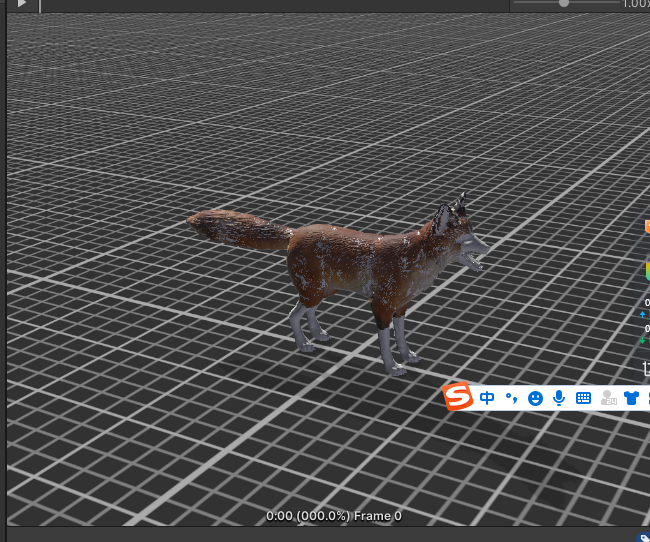Play the animation preview
The width and height of the screenshot is (650, 542).
click(22, 3)
